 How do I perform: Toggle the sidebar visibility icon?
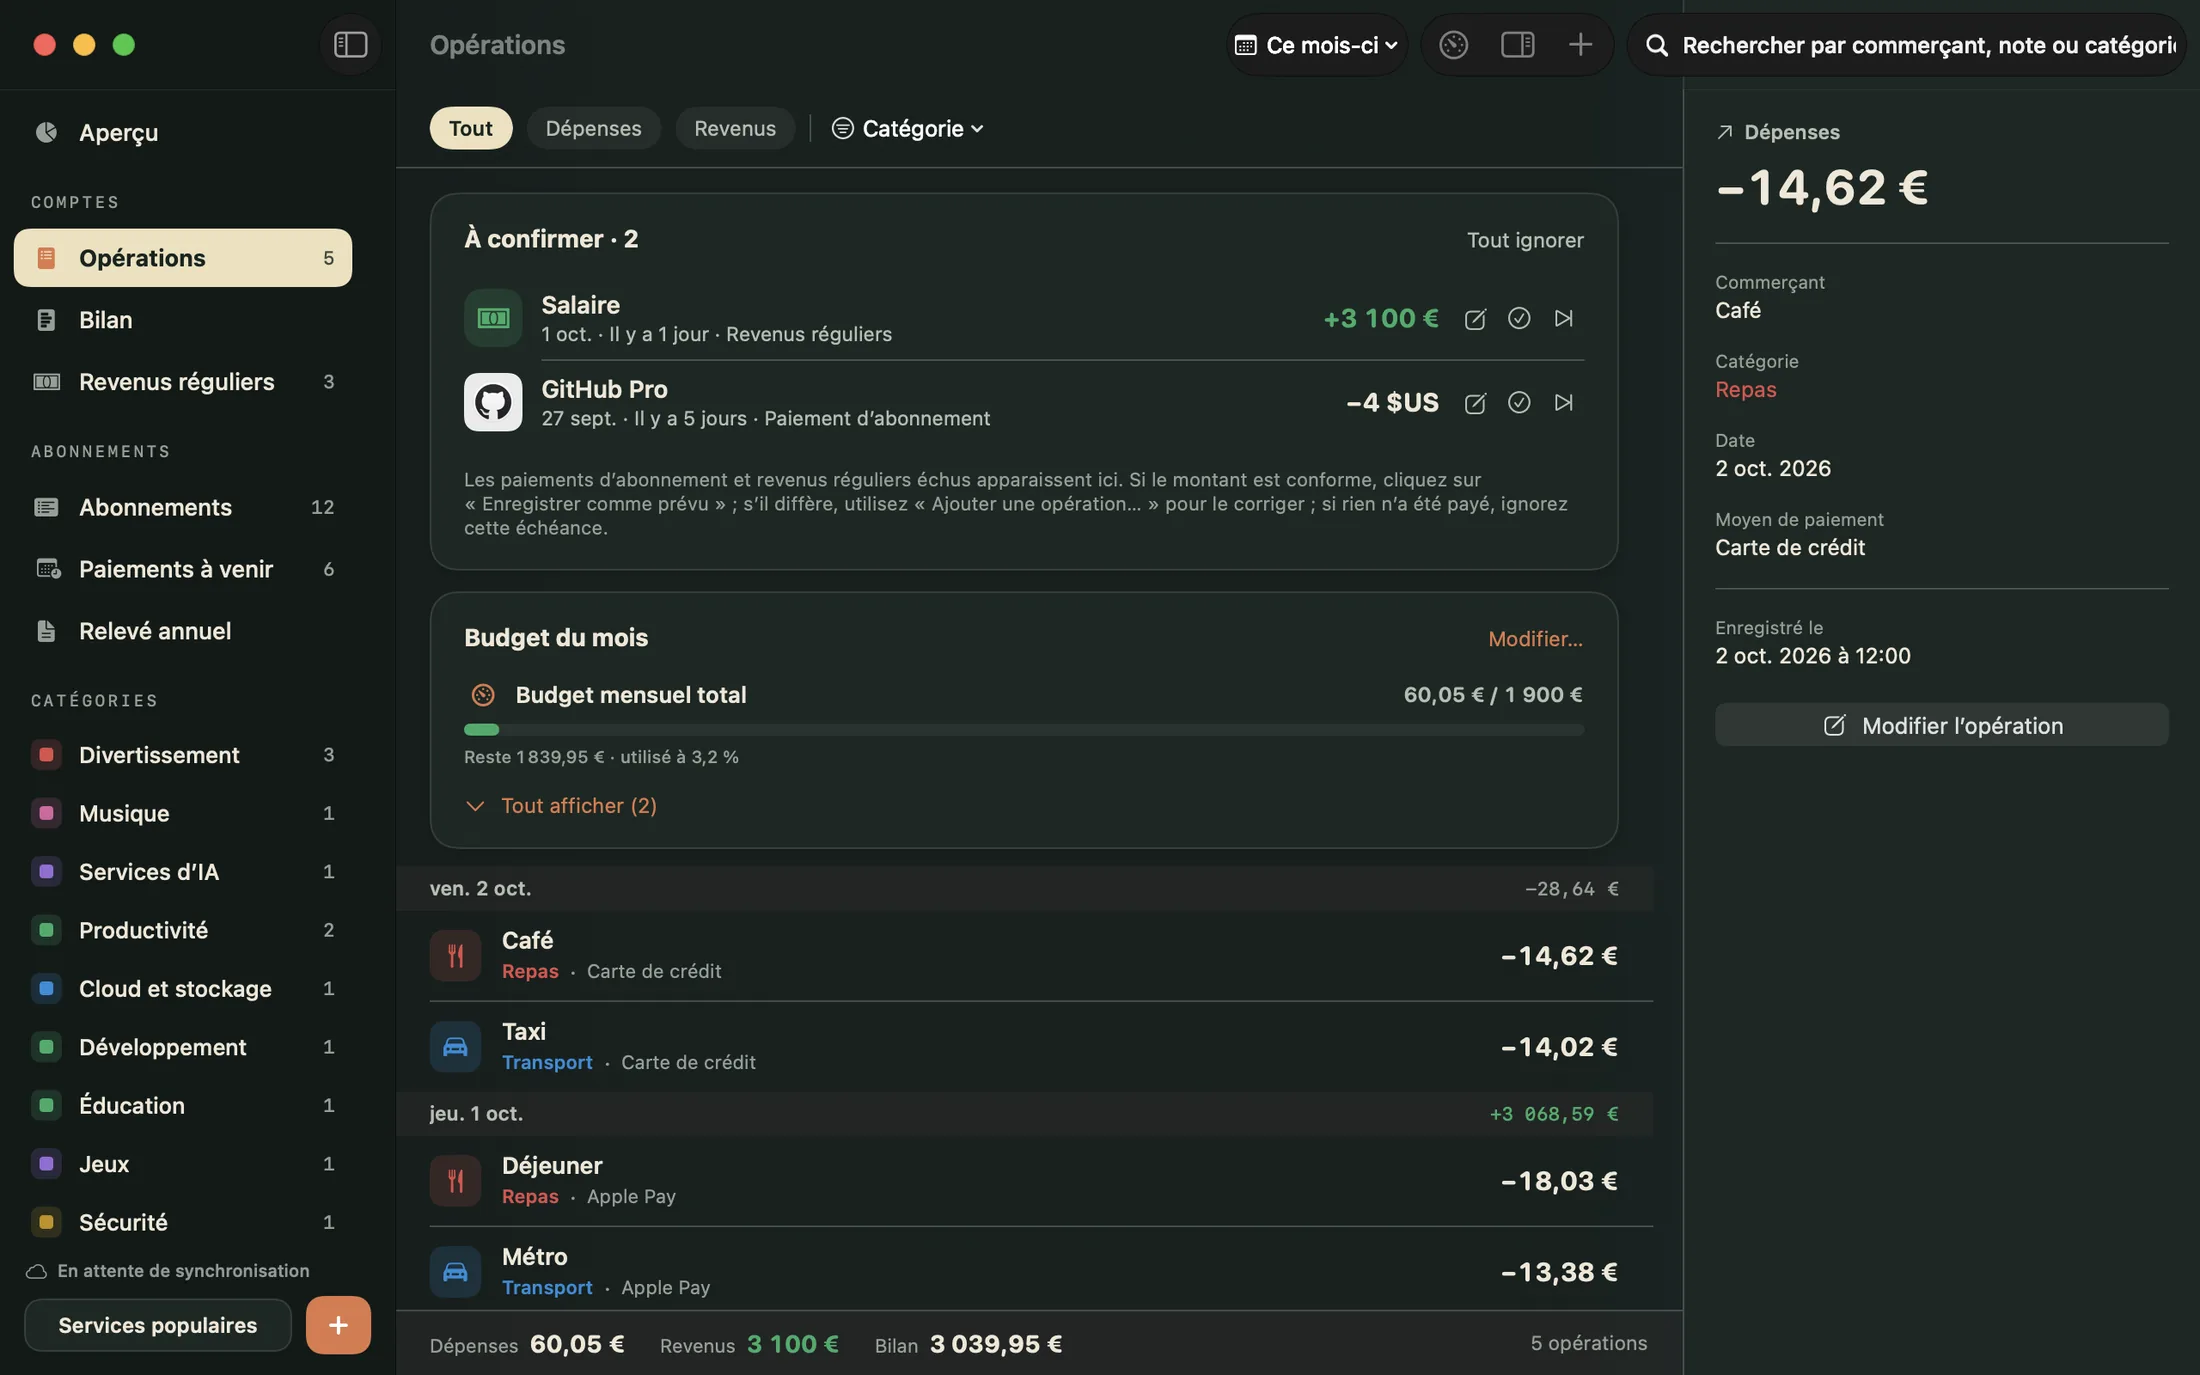[x=350, y=45]
